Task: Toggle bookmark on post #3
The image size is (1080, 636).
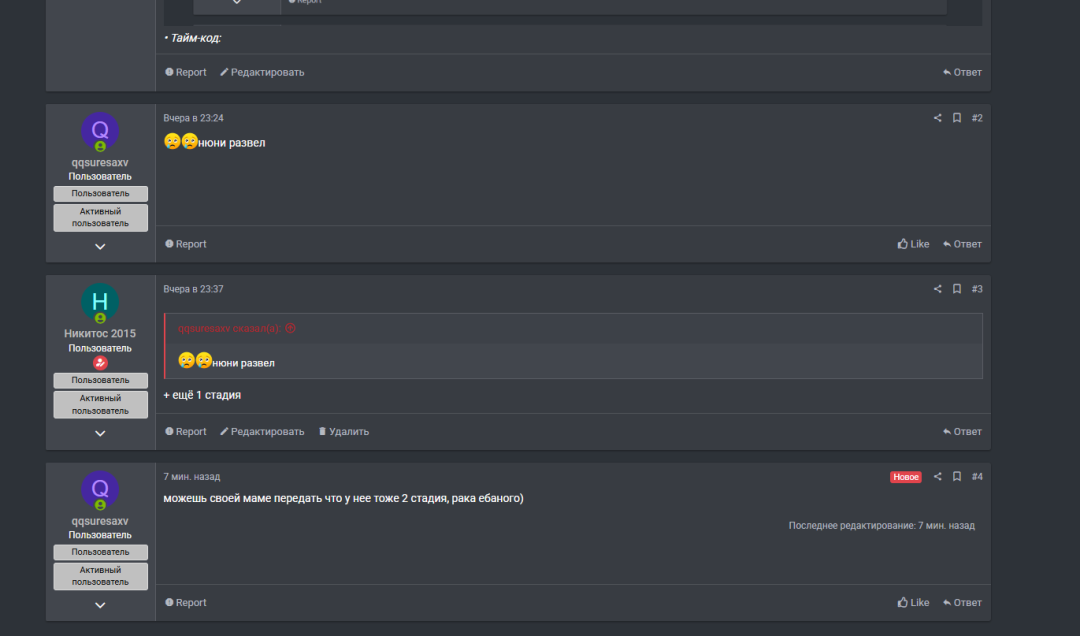Action: 957,289
